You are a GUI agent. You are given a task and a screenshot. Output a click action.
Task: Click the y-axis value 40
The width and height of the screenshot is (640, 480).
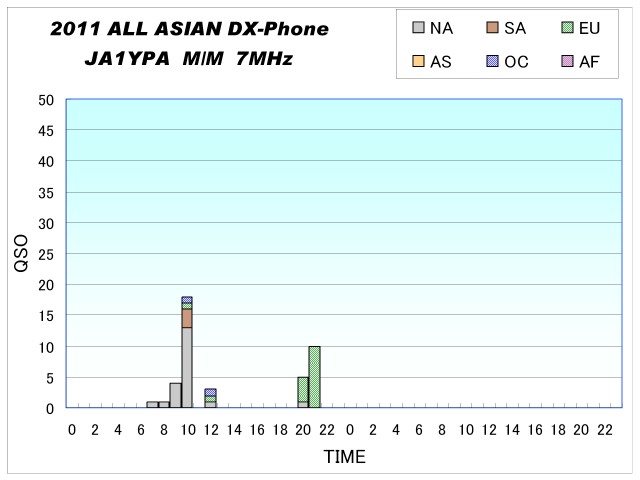[x=46, y=162]
